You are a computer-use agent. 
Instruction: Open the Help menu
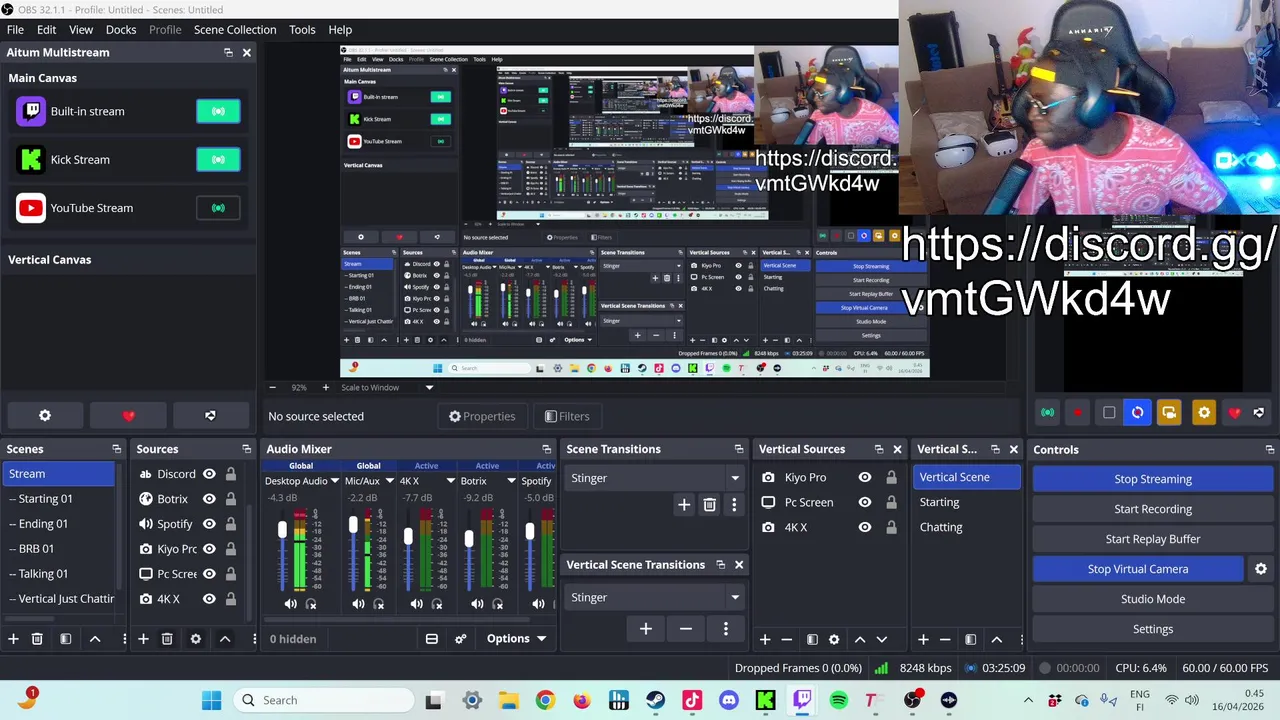pyautogui.click(x=340, y=30)
